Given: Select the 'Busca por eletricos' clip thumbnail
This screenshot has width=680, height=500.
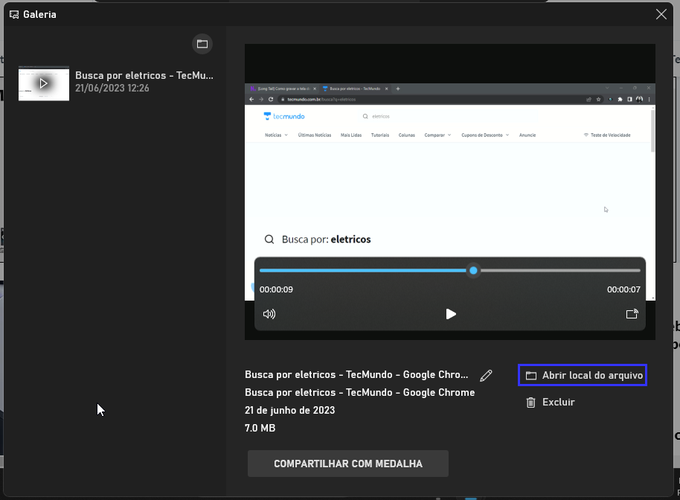Looking at the screenshot, I should coord(43,83).
